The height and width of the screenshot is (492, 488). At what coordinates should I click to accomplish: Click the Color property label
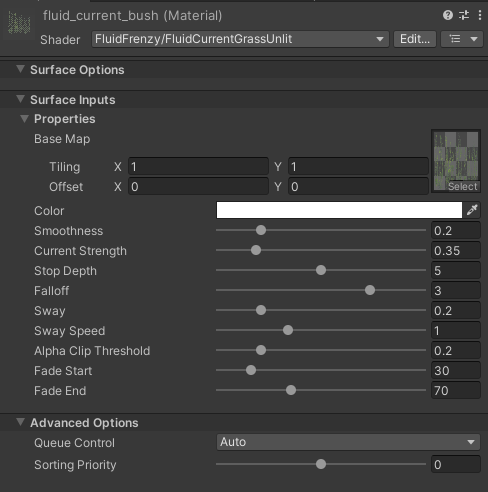pyautogui.click(x=49, y=211)
